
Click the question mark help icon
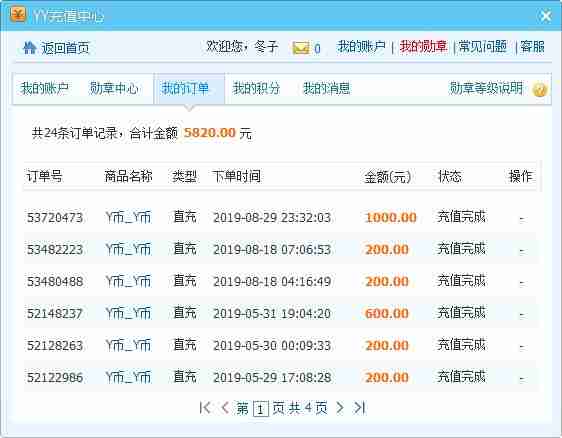click(x=539, y=89)
